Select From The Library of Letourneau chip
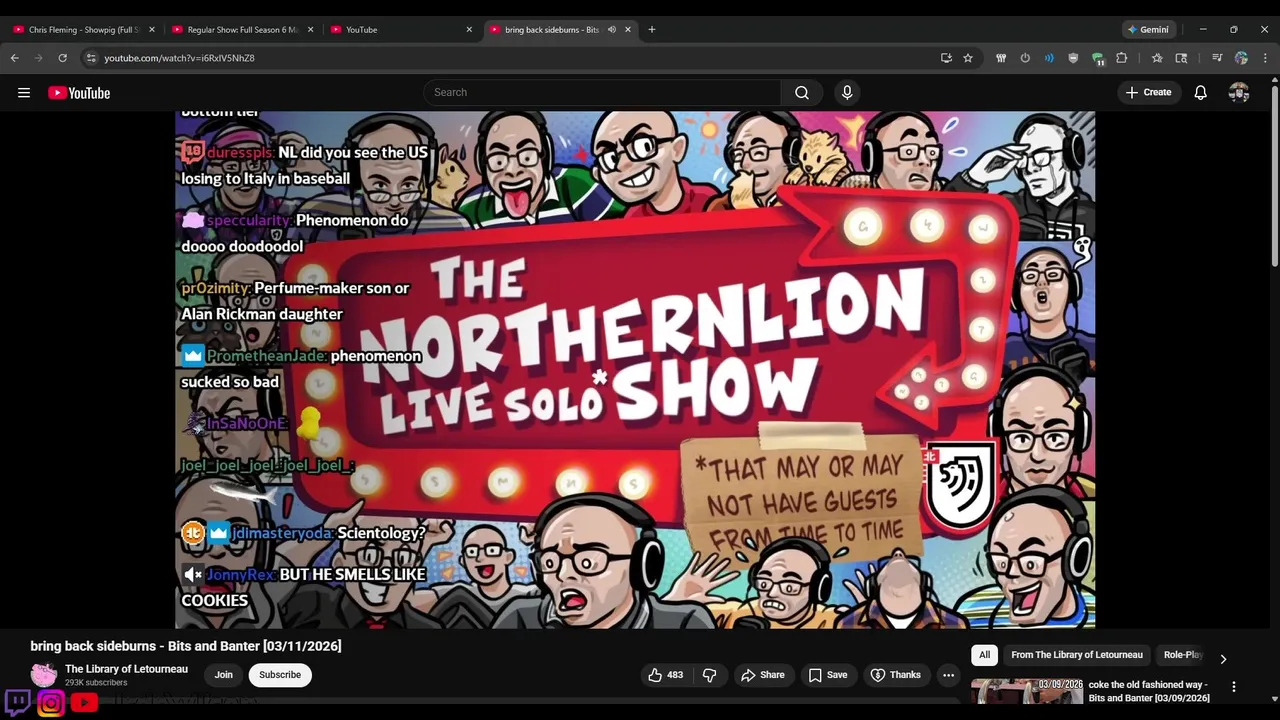This screenshot has width=1280, height=720. pos(1077,655)
